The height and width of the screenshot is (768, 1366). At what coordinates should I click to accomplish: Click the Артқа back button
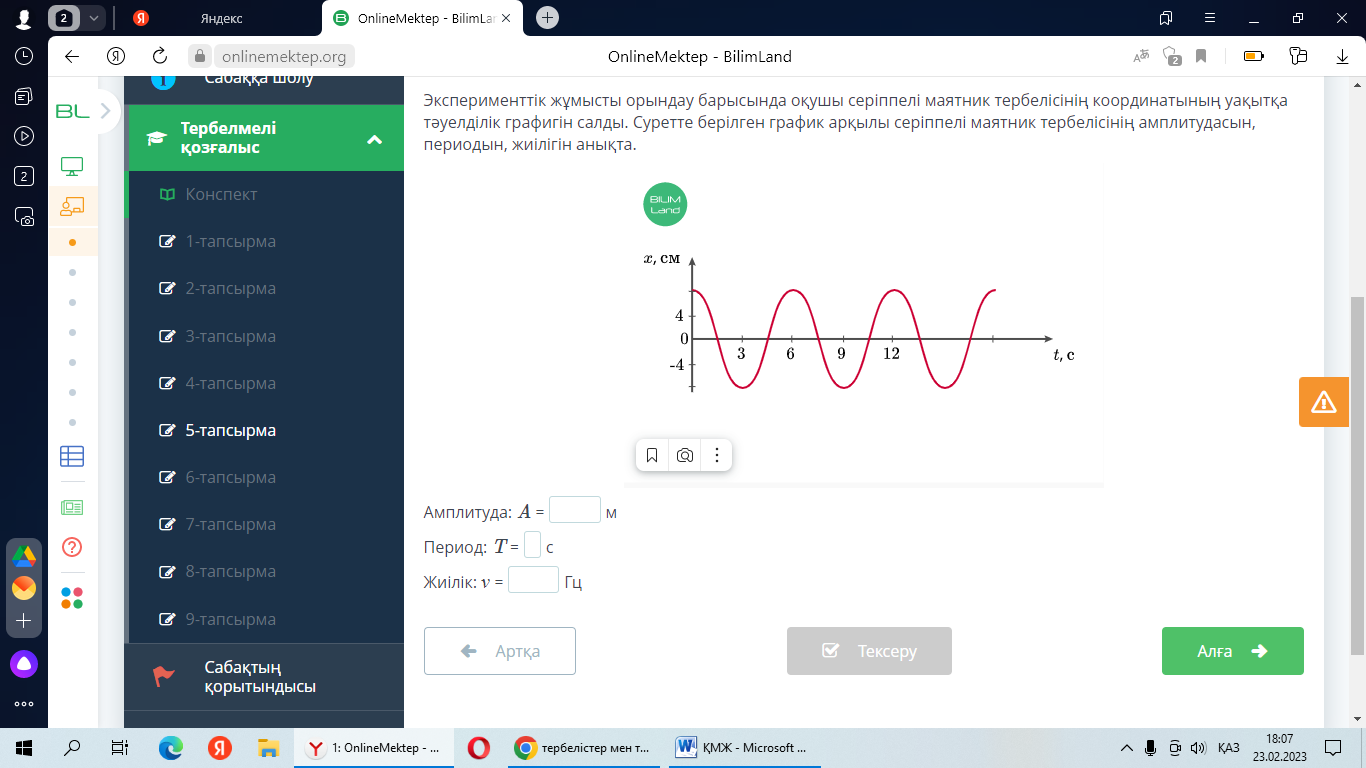click(500, 651)
